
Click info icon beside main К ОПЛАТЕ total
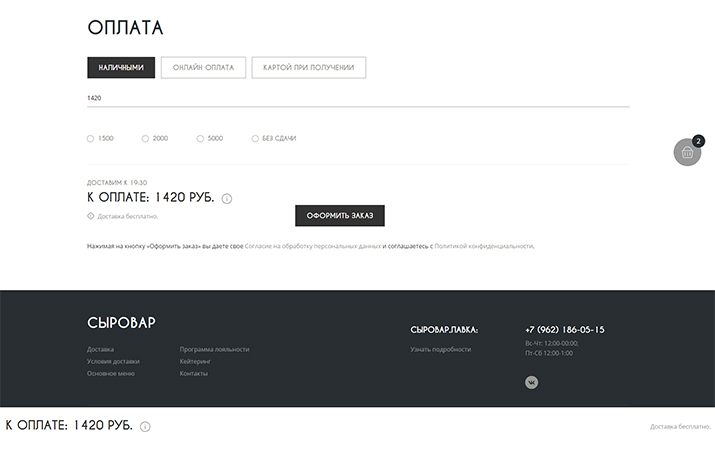click(x=227, y=199)
